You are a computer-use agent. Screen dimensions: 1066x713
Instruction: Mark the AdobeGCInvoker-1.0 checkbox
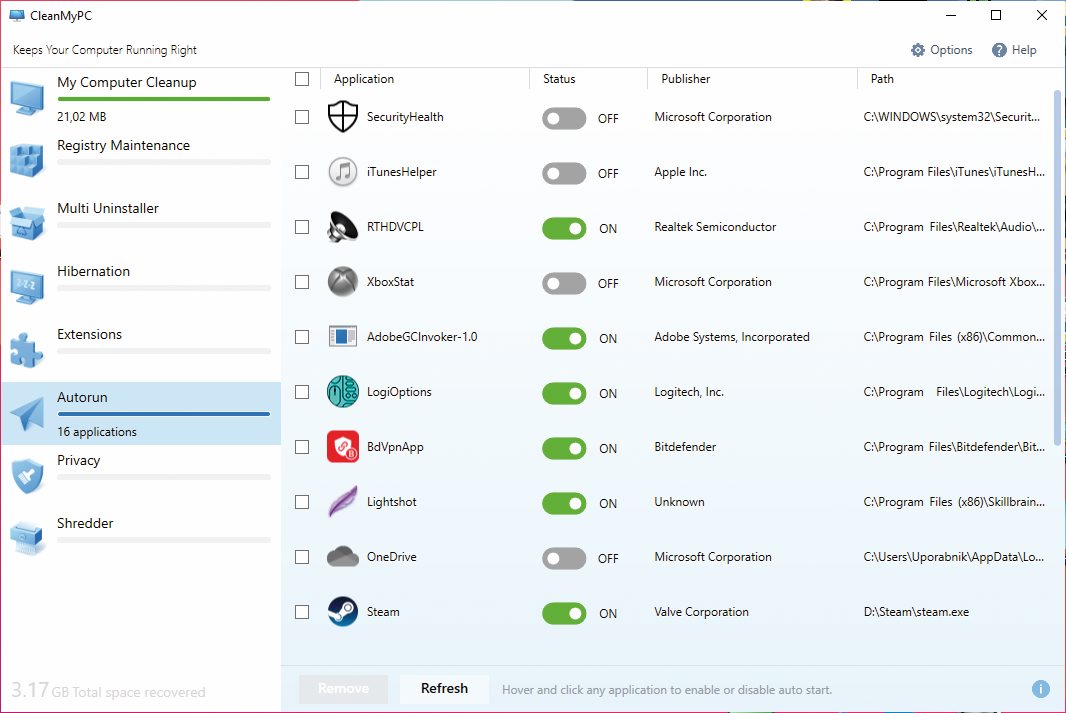coord(302,337)
